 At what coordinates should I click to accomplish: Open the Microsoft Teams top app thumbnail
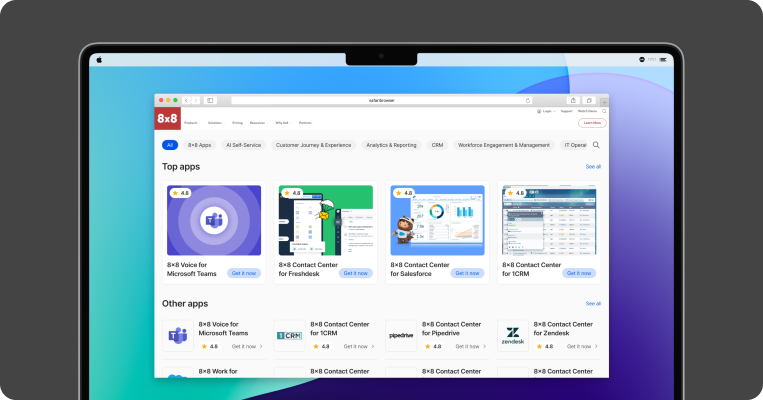pyautogui.click(x=214, y=220)
